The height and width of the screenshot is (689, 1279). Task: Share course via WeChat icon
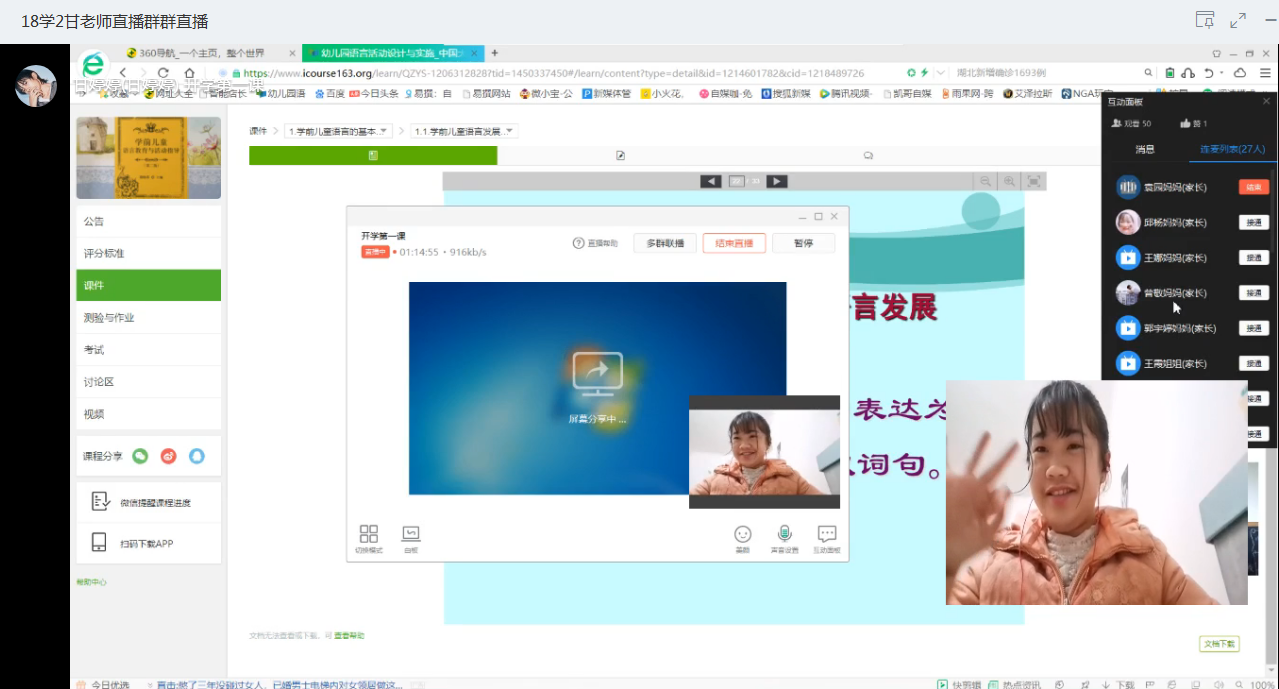point(140,456)
